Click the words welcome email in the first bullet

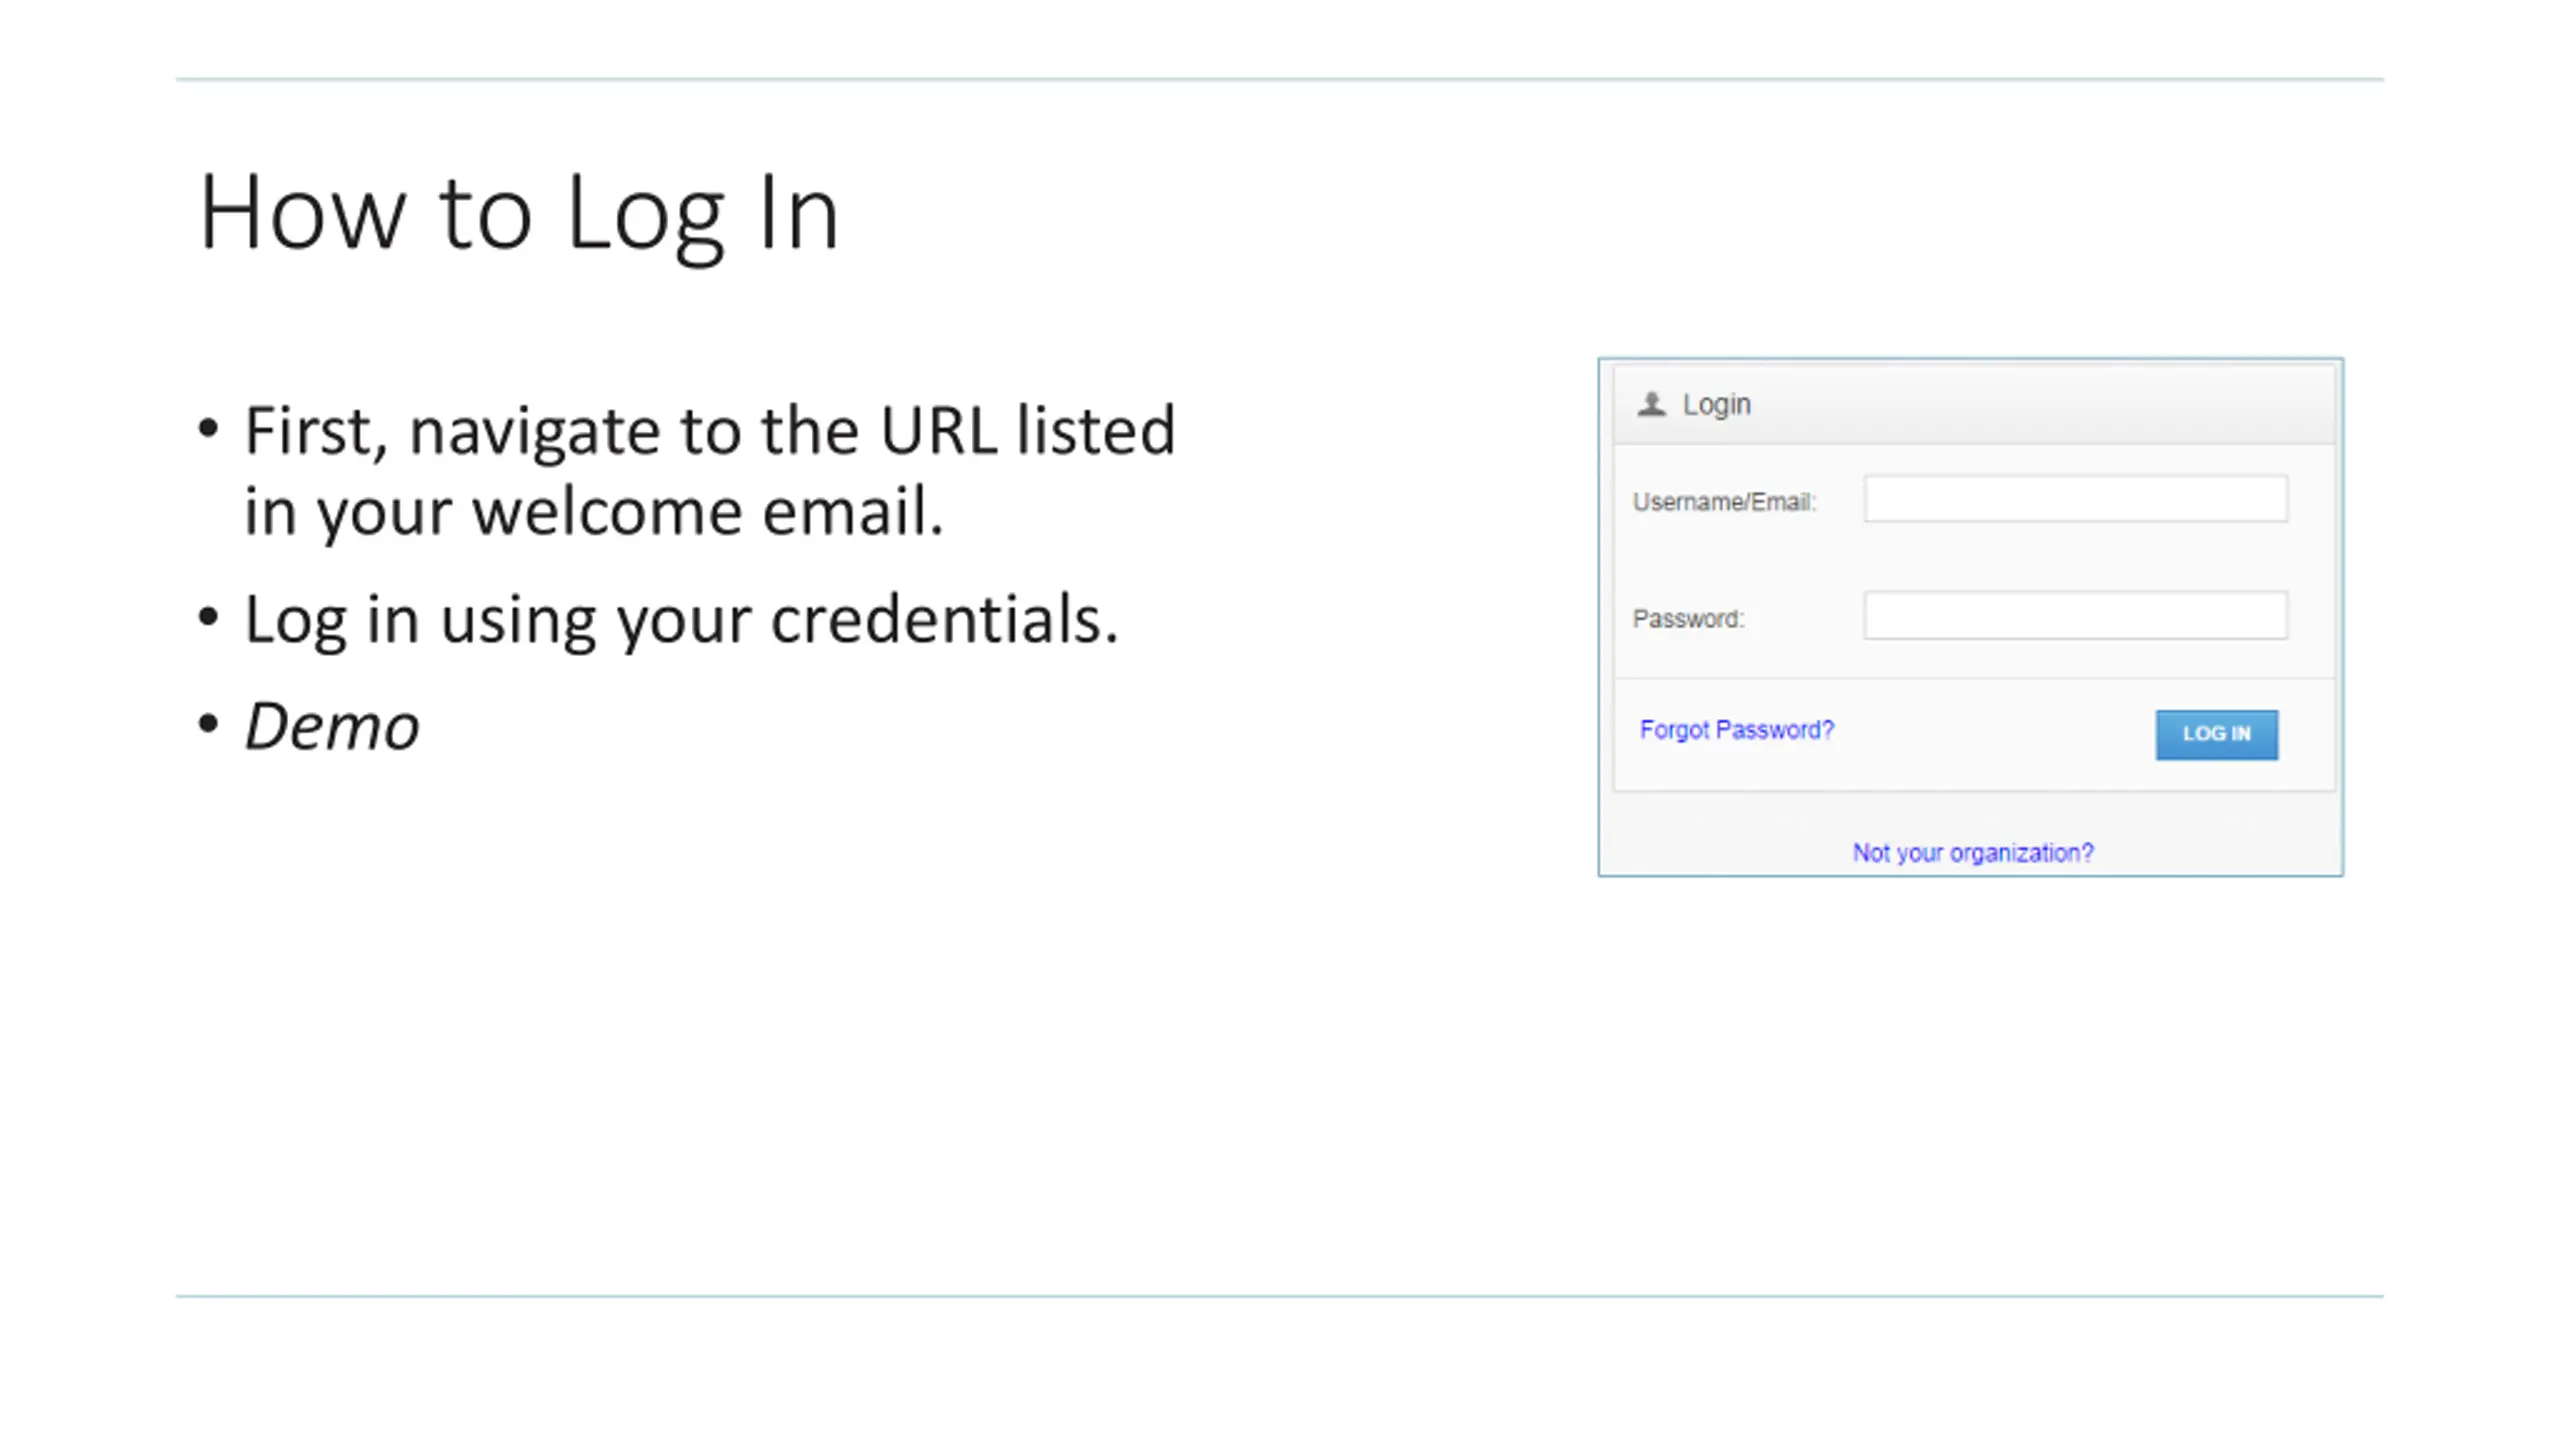(707, 512)
